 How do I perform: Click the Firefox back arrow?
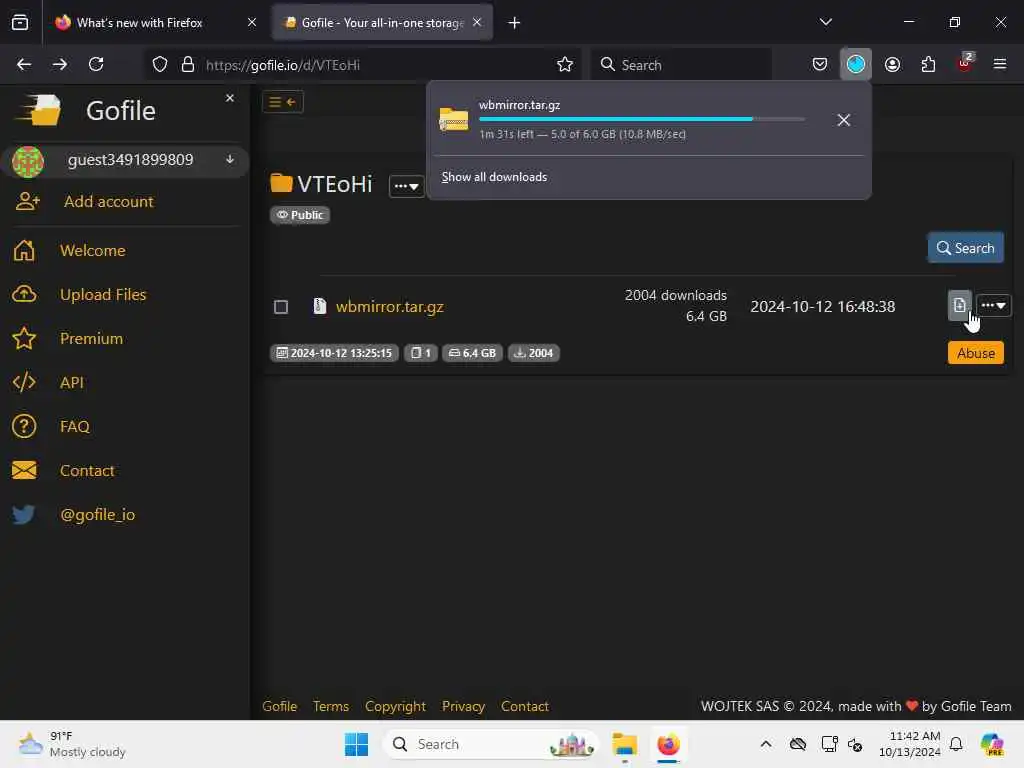click(x=24, y=64)
